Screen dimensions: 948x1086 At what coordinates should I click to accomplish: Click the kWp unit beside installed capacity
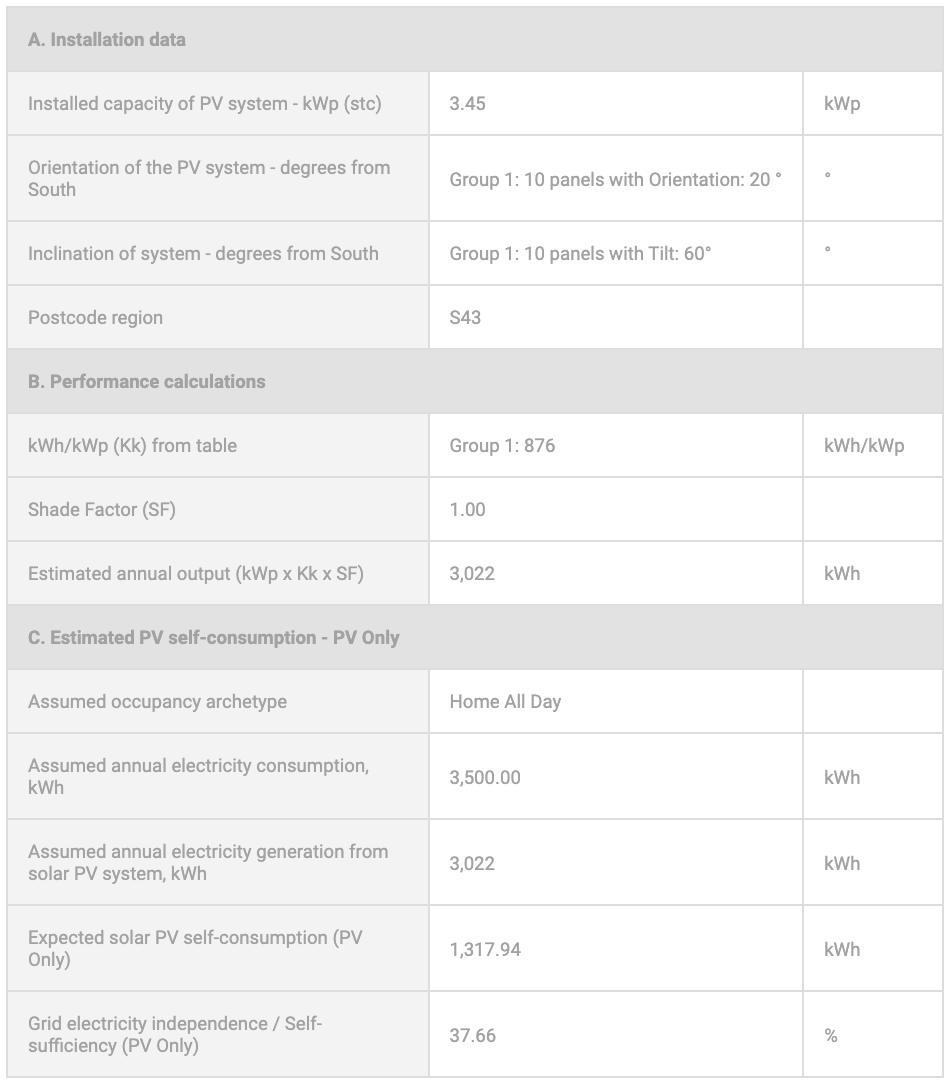point(842,104)
